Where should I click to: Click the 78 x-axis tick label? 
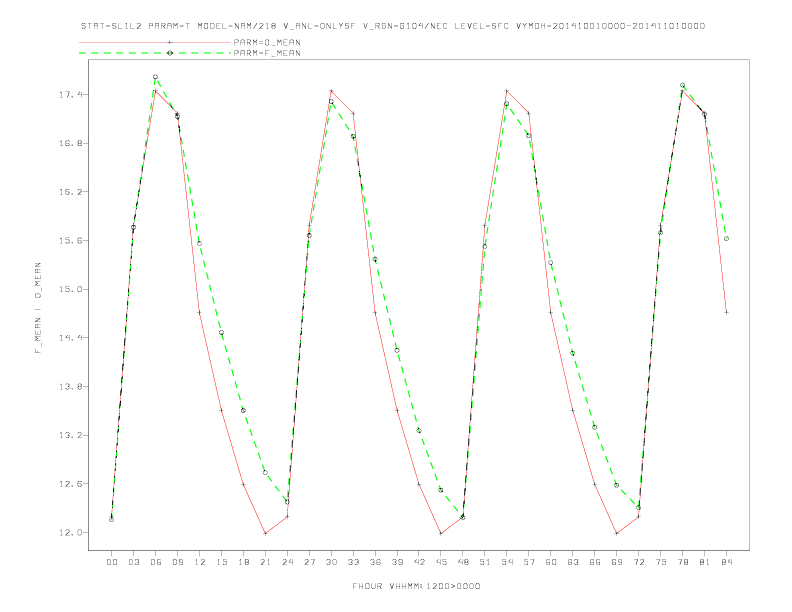(682, 562)
